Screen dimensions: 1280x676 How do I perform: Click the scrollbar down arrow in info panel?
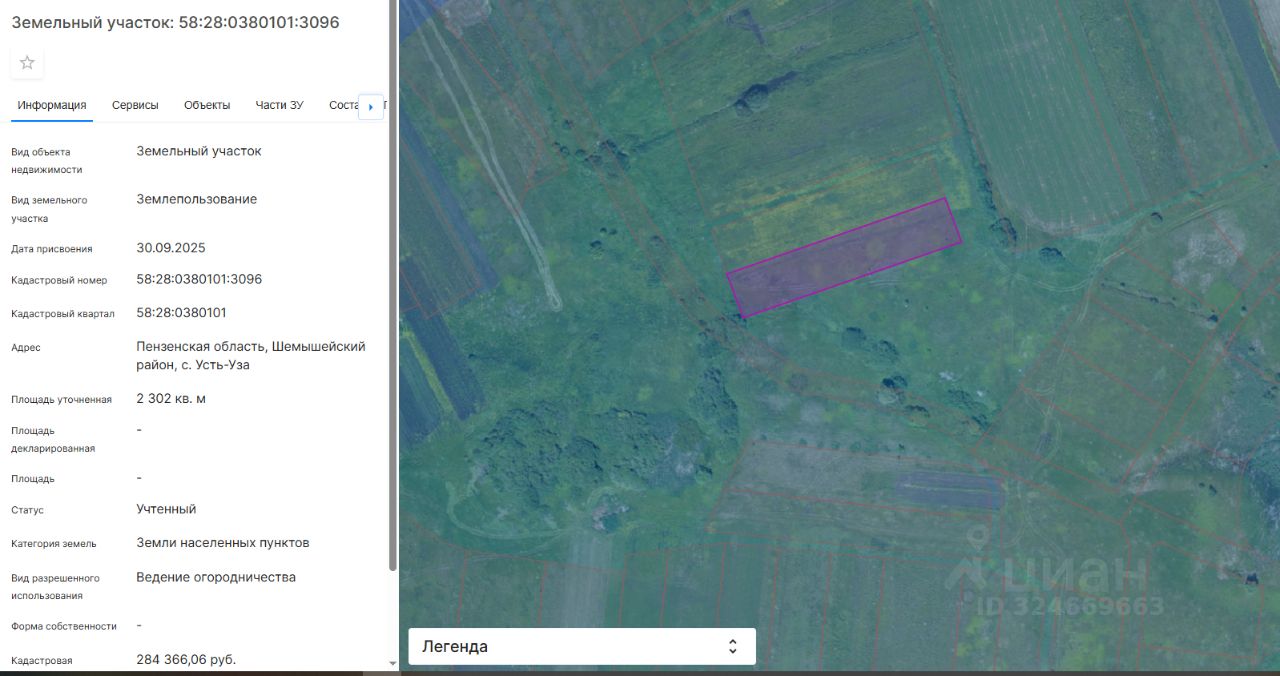pyautogui.click(x=392, y=663)
